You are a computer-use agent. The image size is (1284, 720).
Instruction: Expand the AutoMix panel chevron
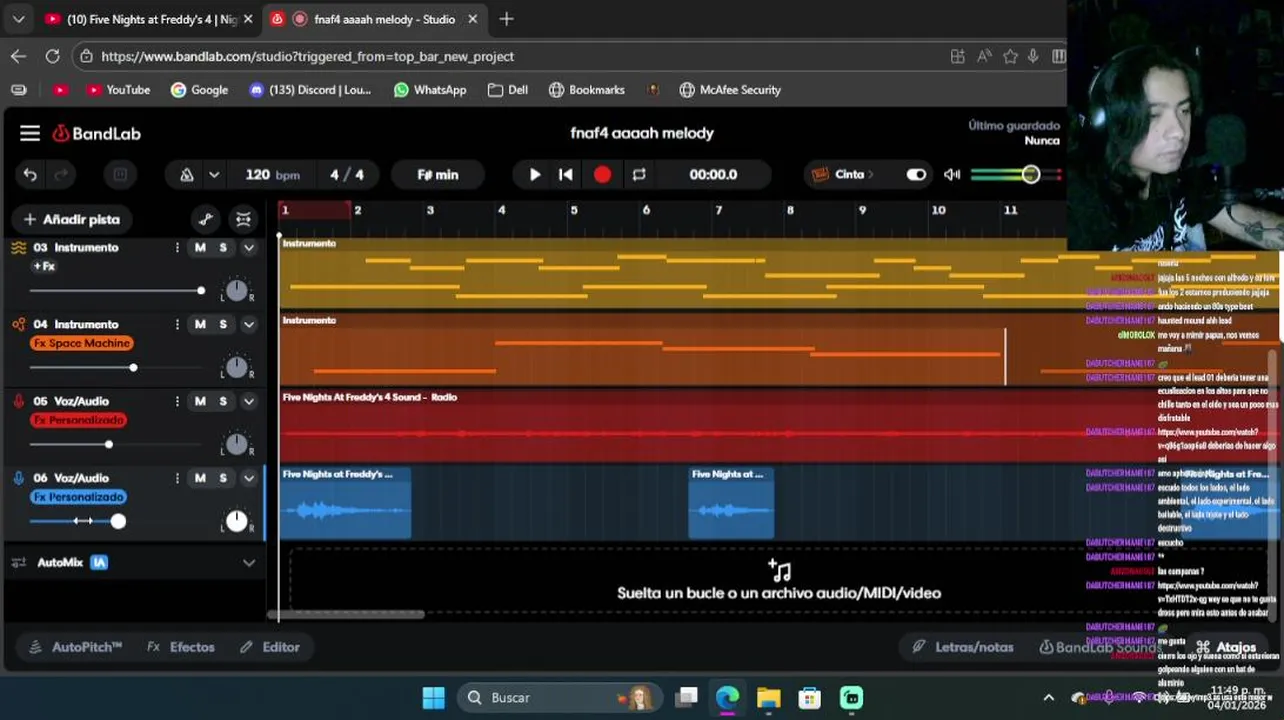point(249,562)
